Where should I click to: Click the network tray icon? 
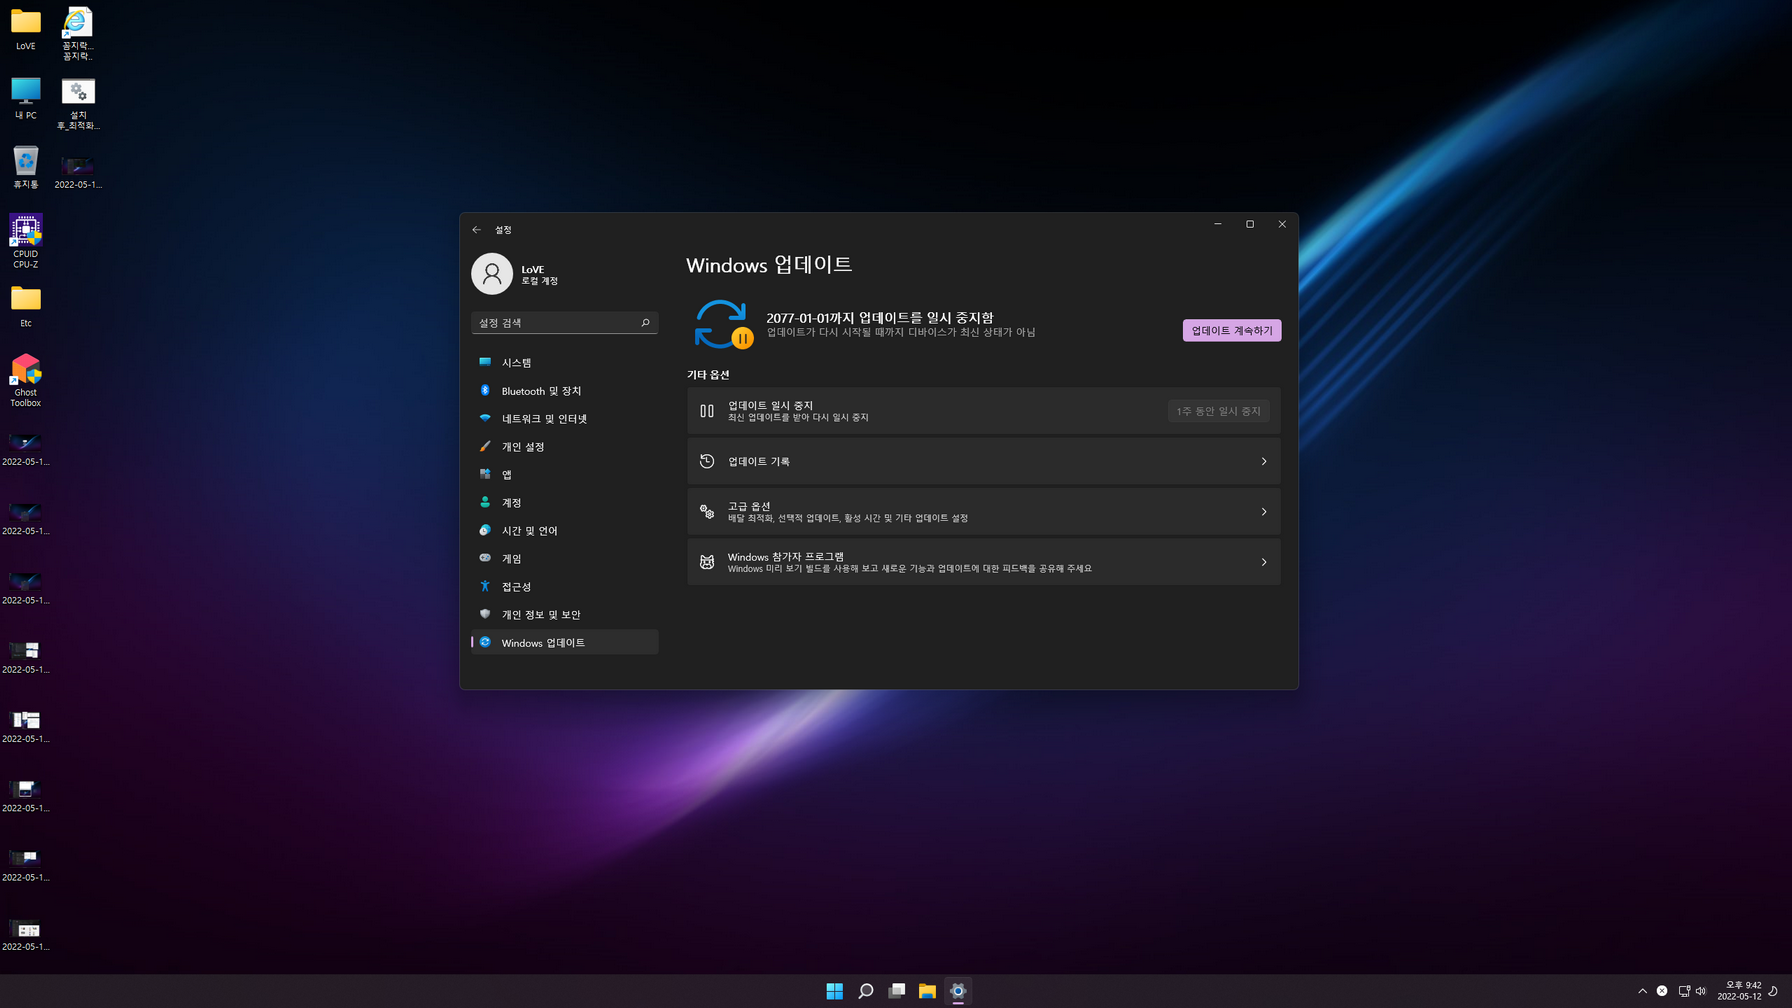(x=1684, y=991)
